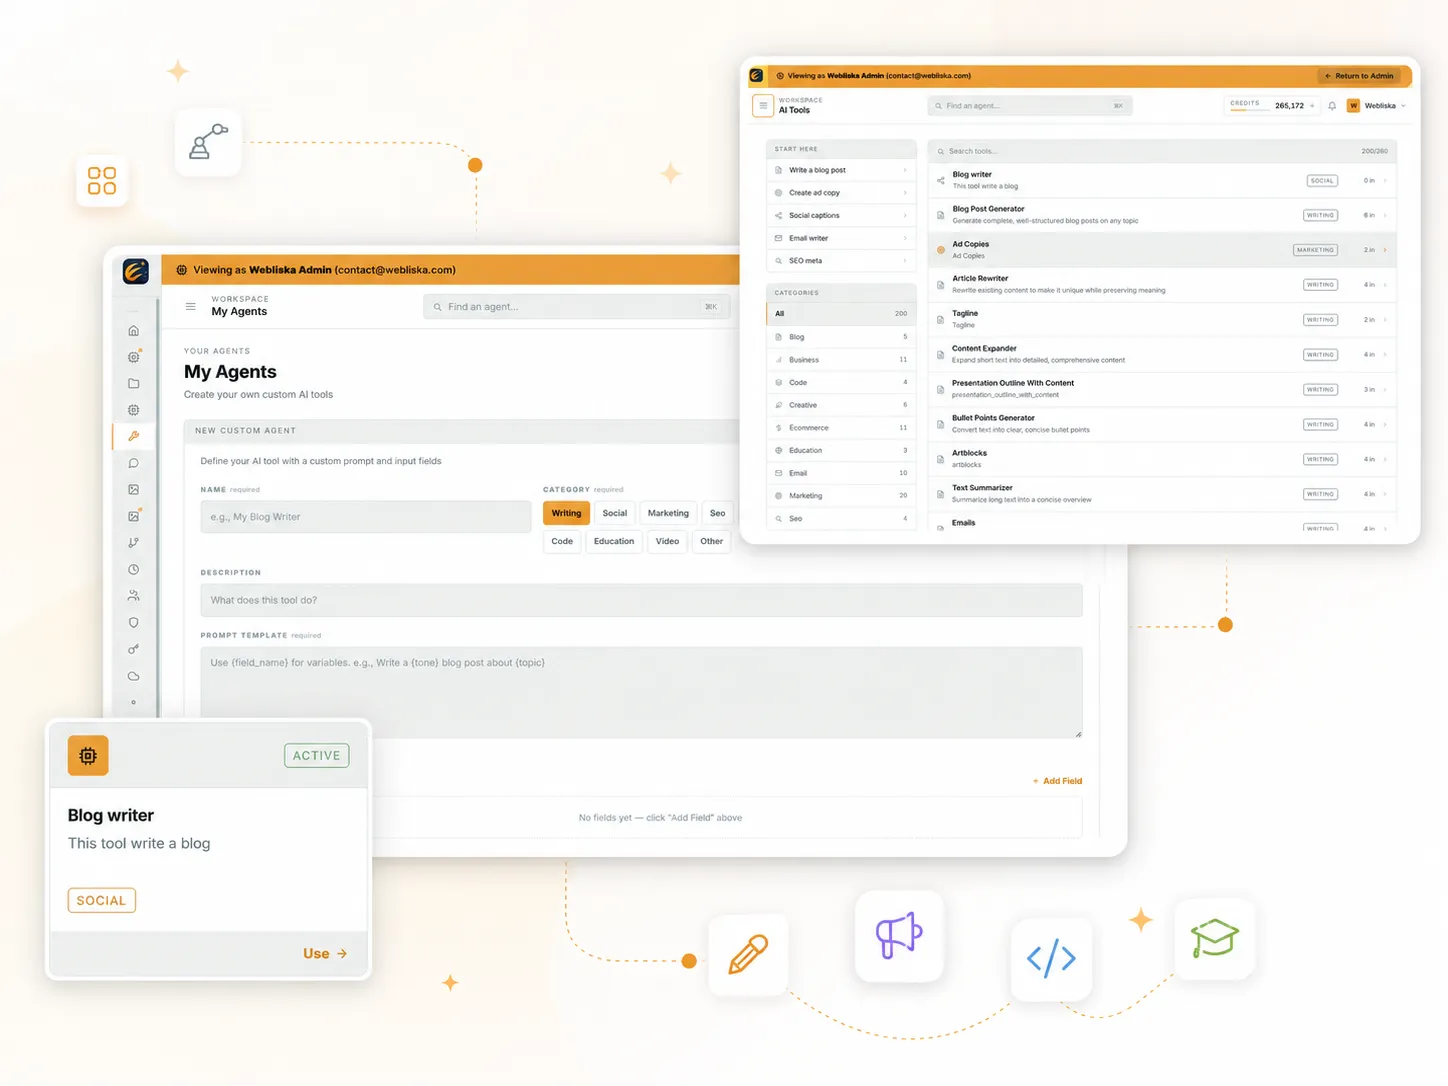Select the Education category chip
Screen dimensions: 1448x1086
(614, 541)
